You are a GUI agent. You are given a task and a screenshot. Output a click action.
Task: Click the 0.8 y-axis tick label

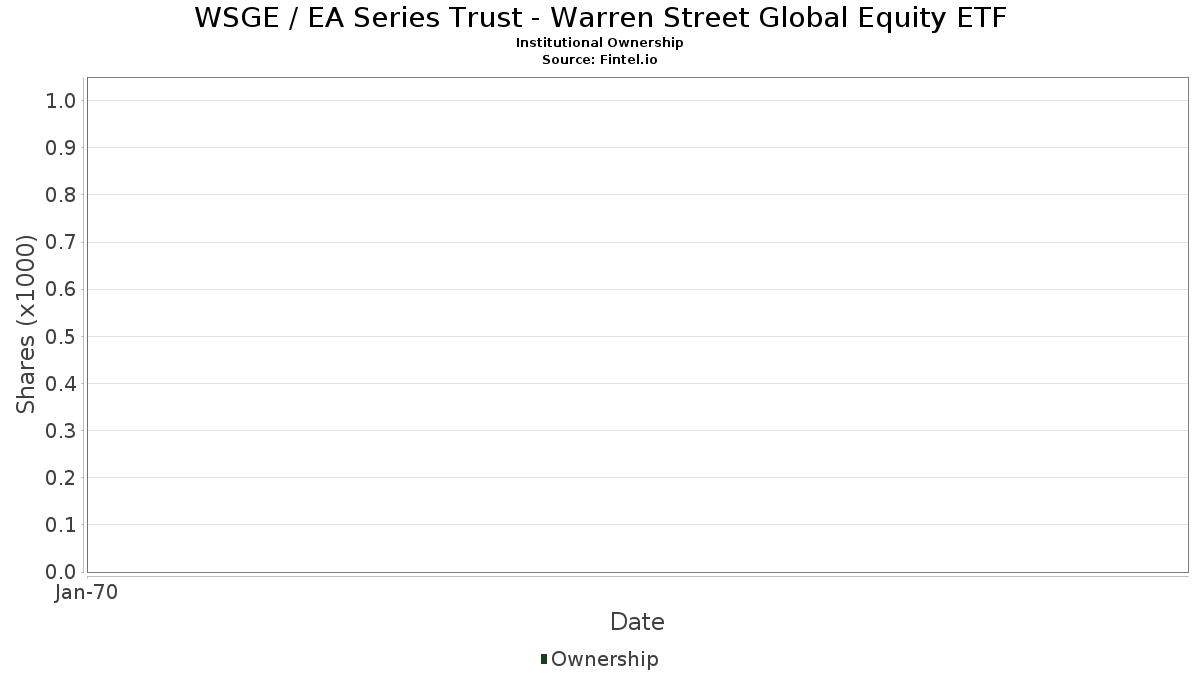pyautogui.click(x=61, y=195)
